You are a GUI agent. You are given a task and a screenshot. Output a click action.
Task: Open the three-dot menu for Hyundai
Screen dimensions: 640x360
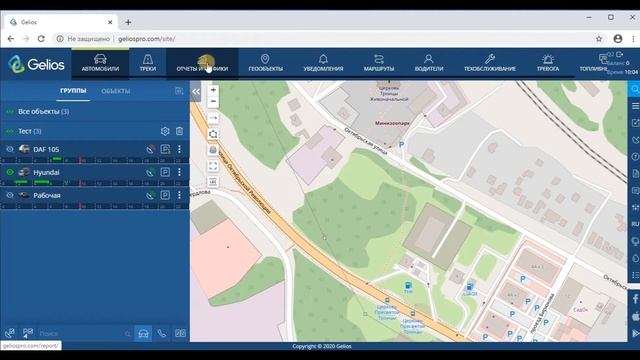(x=179, y=172)
